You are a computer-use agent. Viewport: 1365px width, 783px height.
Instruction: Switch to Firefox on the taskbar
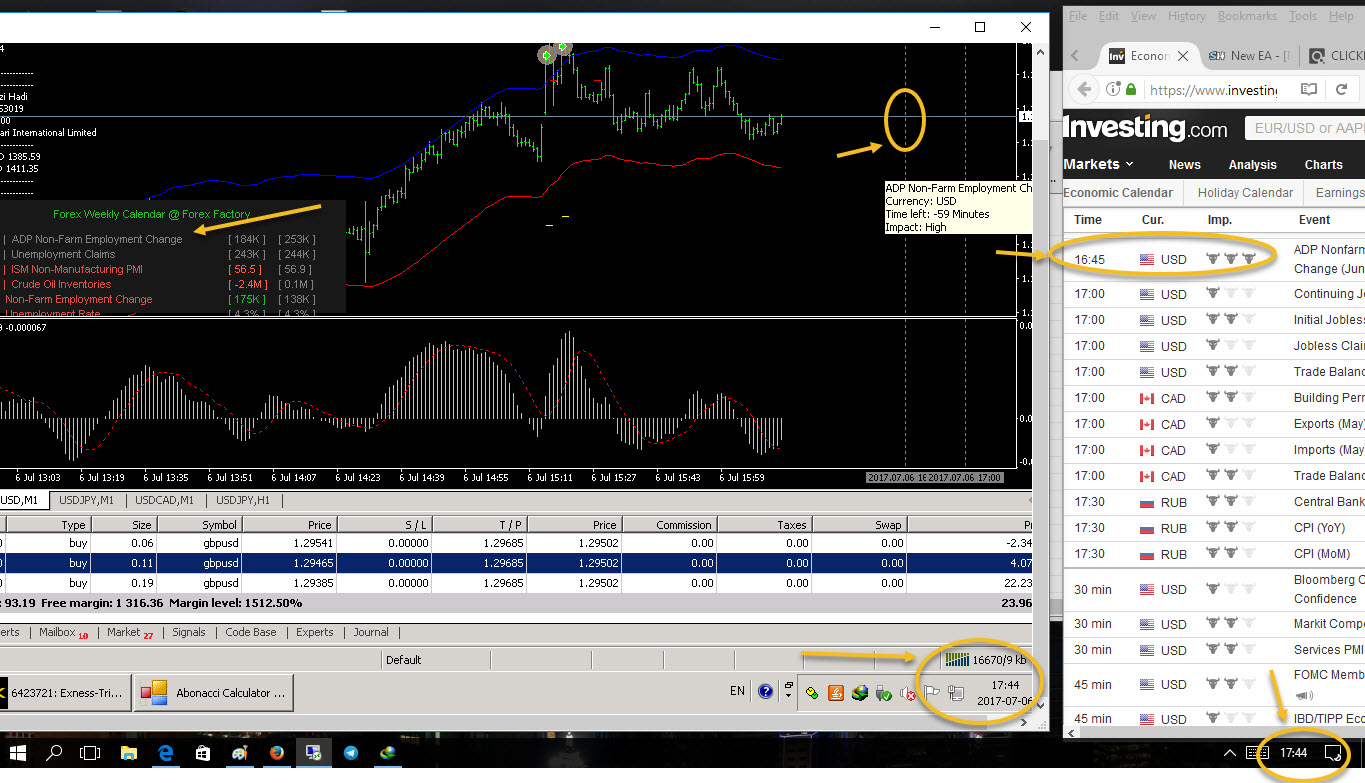(x=277, y=752)
